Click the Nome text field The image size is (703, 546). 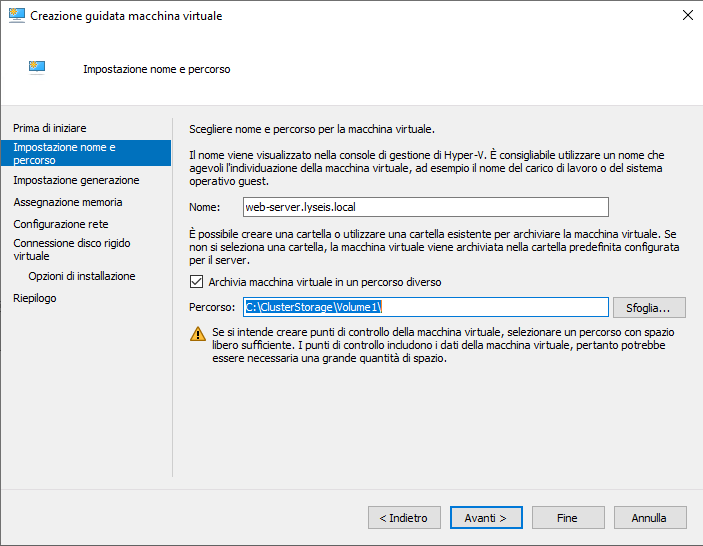coord(425,207)
